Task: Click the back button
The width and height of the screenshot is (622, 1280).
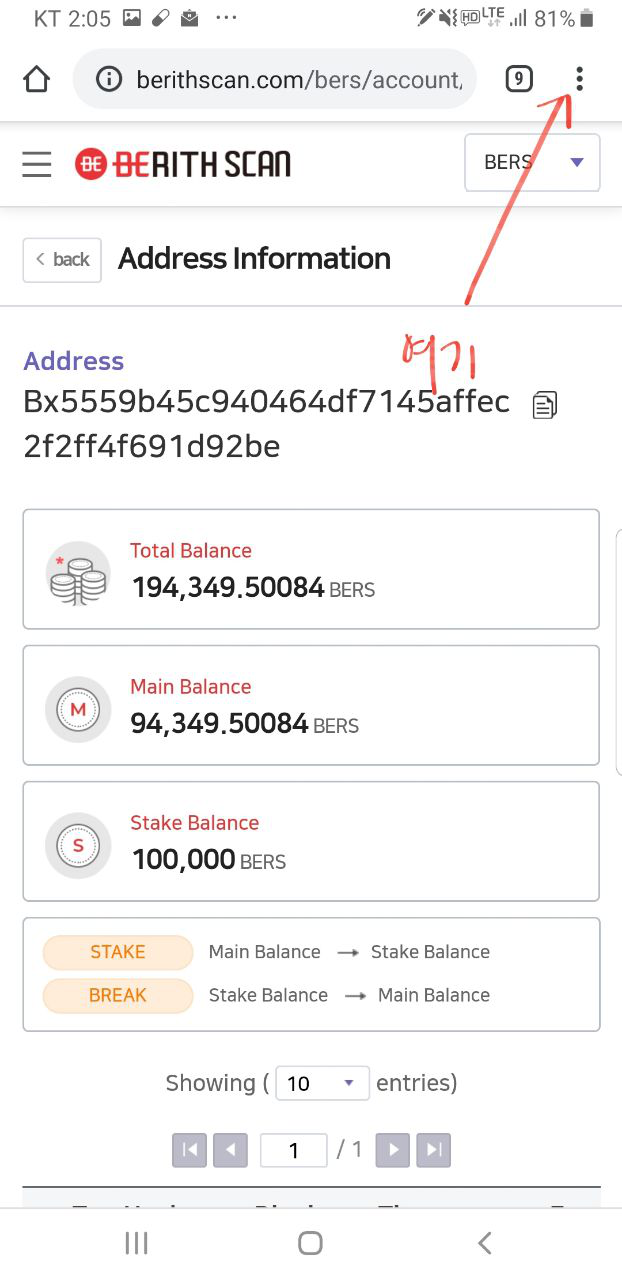Action: click(x=62, y=259)
